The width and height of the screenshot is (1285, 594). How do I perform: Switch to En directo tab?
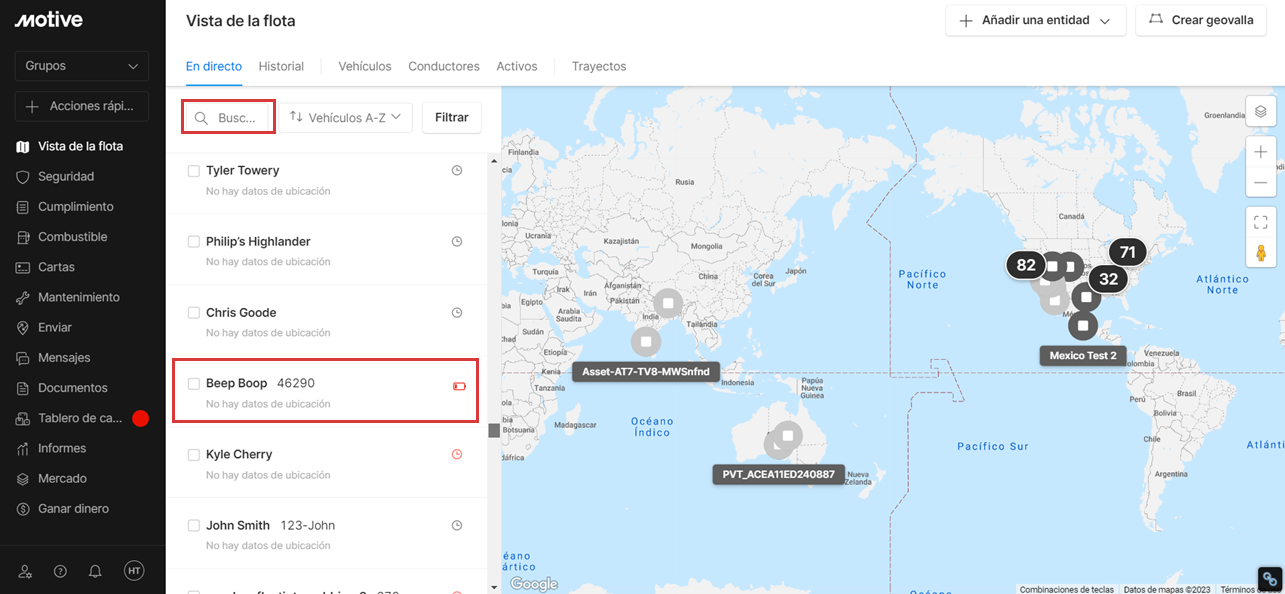214,66
